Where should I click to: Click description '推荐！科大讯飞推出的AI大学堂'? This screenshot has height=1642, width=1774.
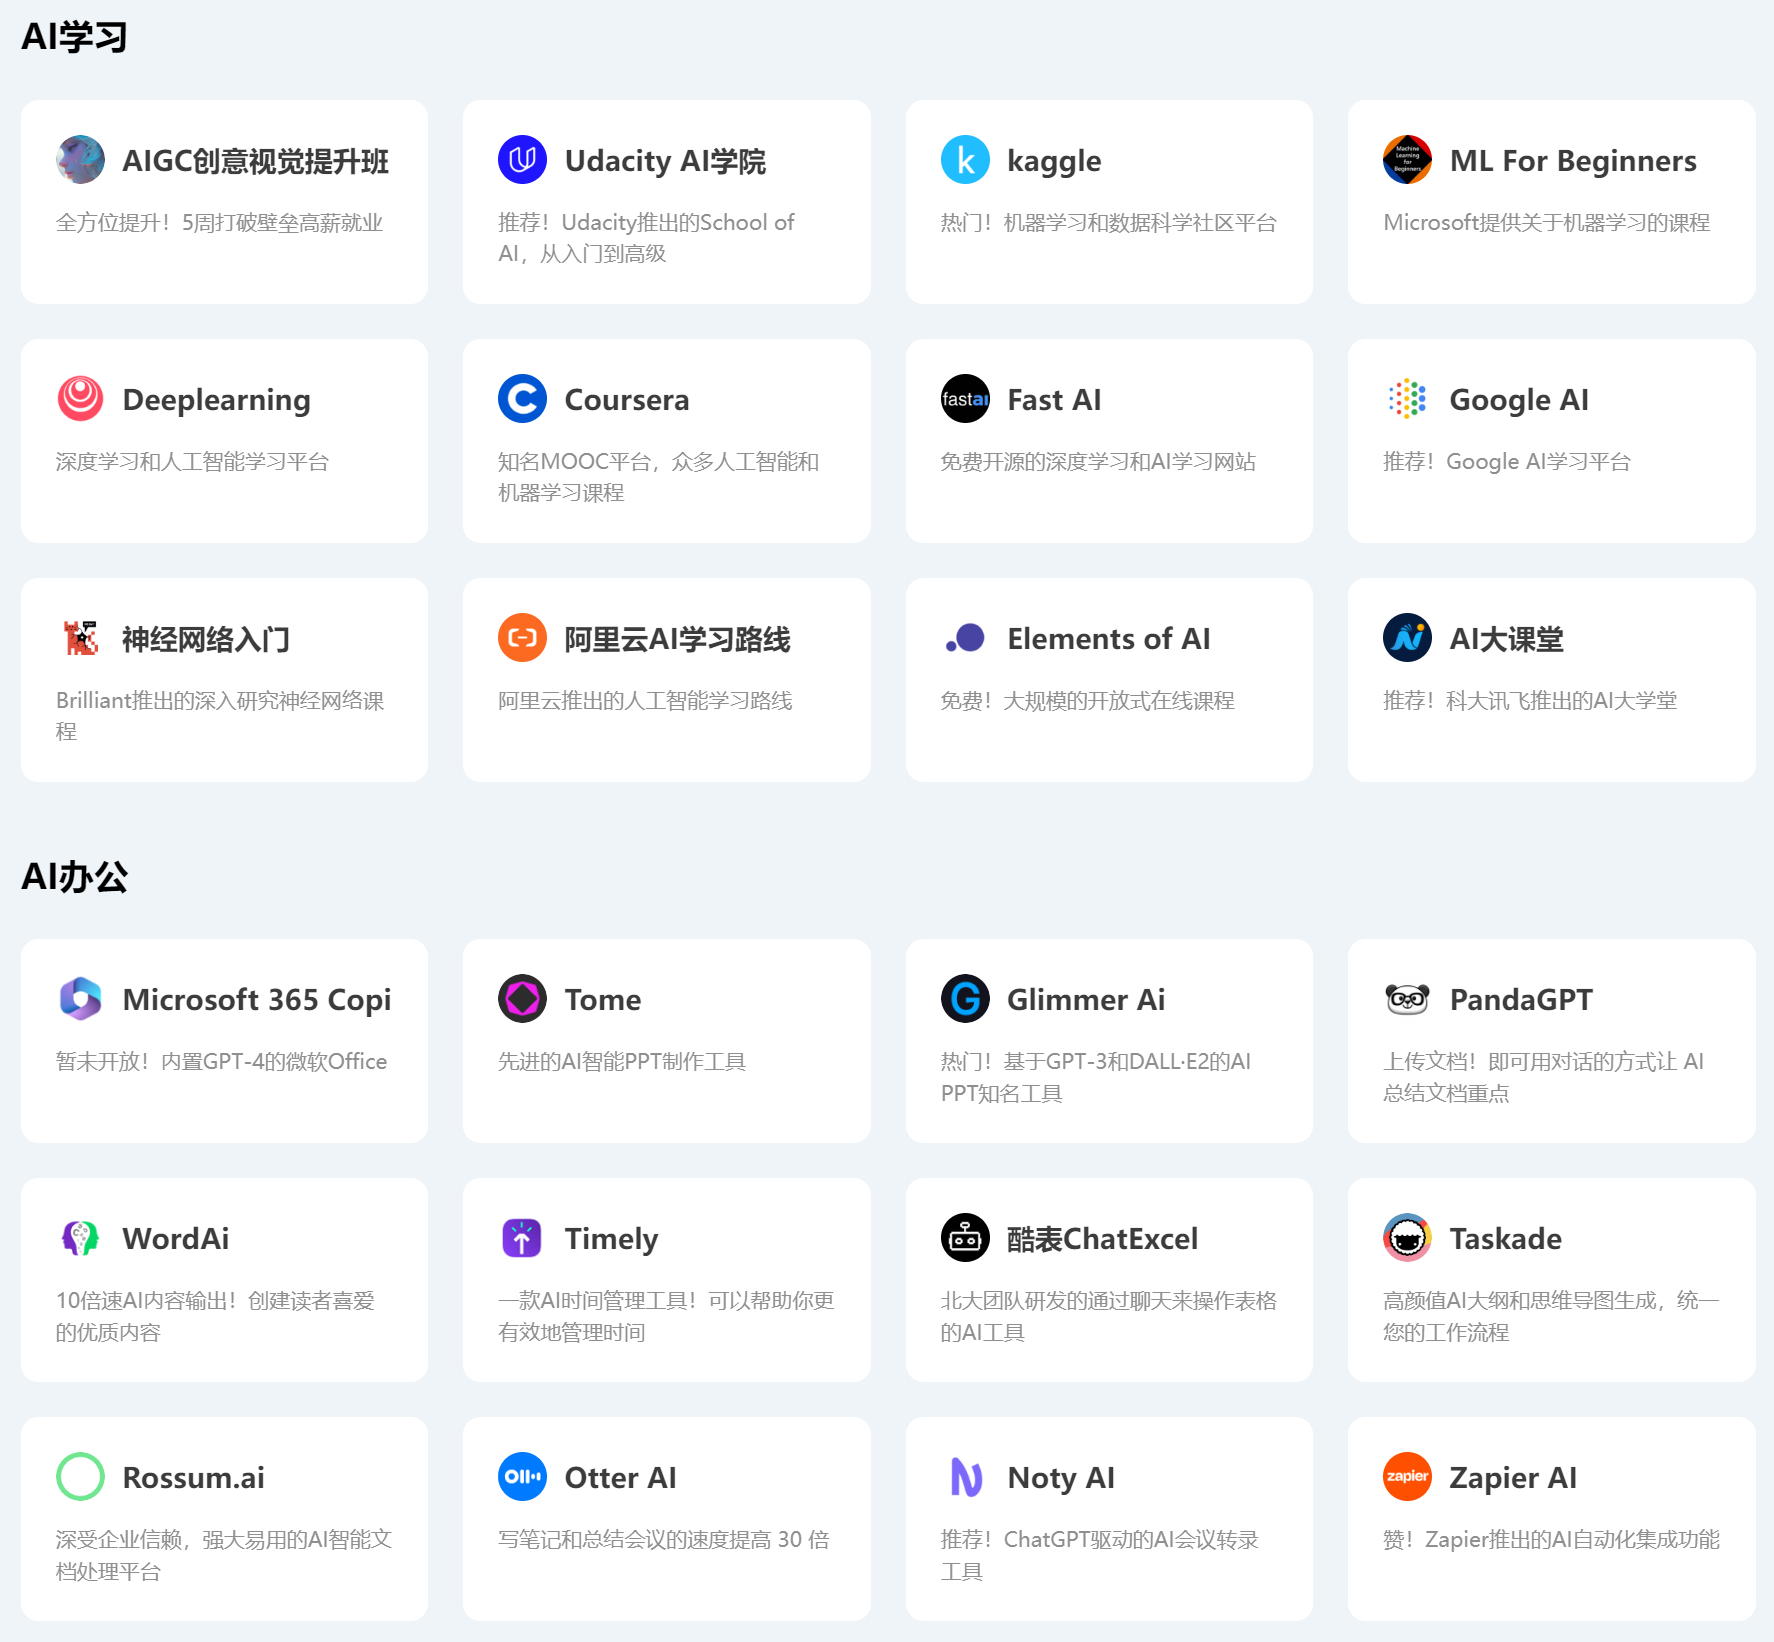click(x=1530, y=701)
